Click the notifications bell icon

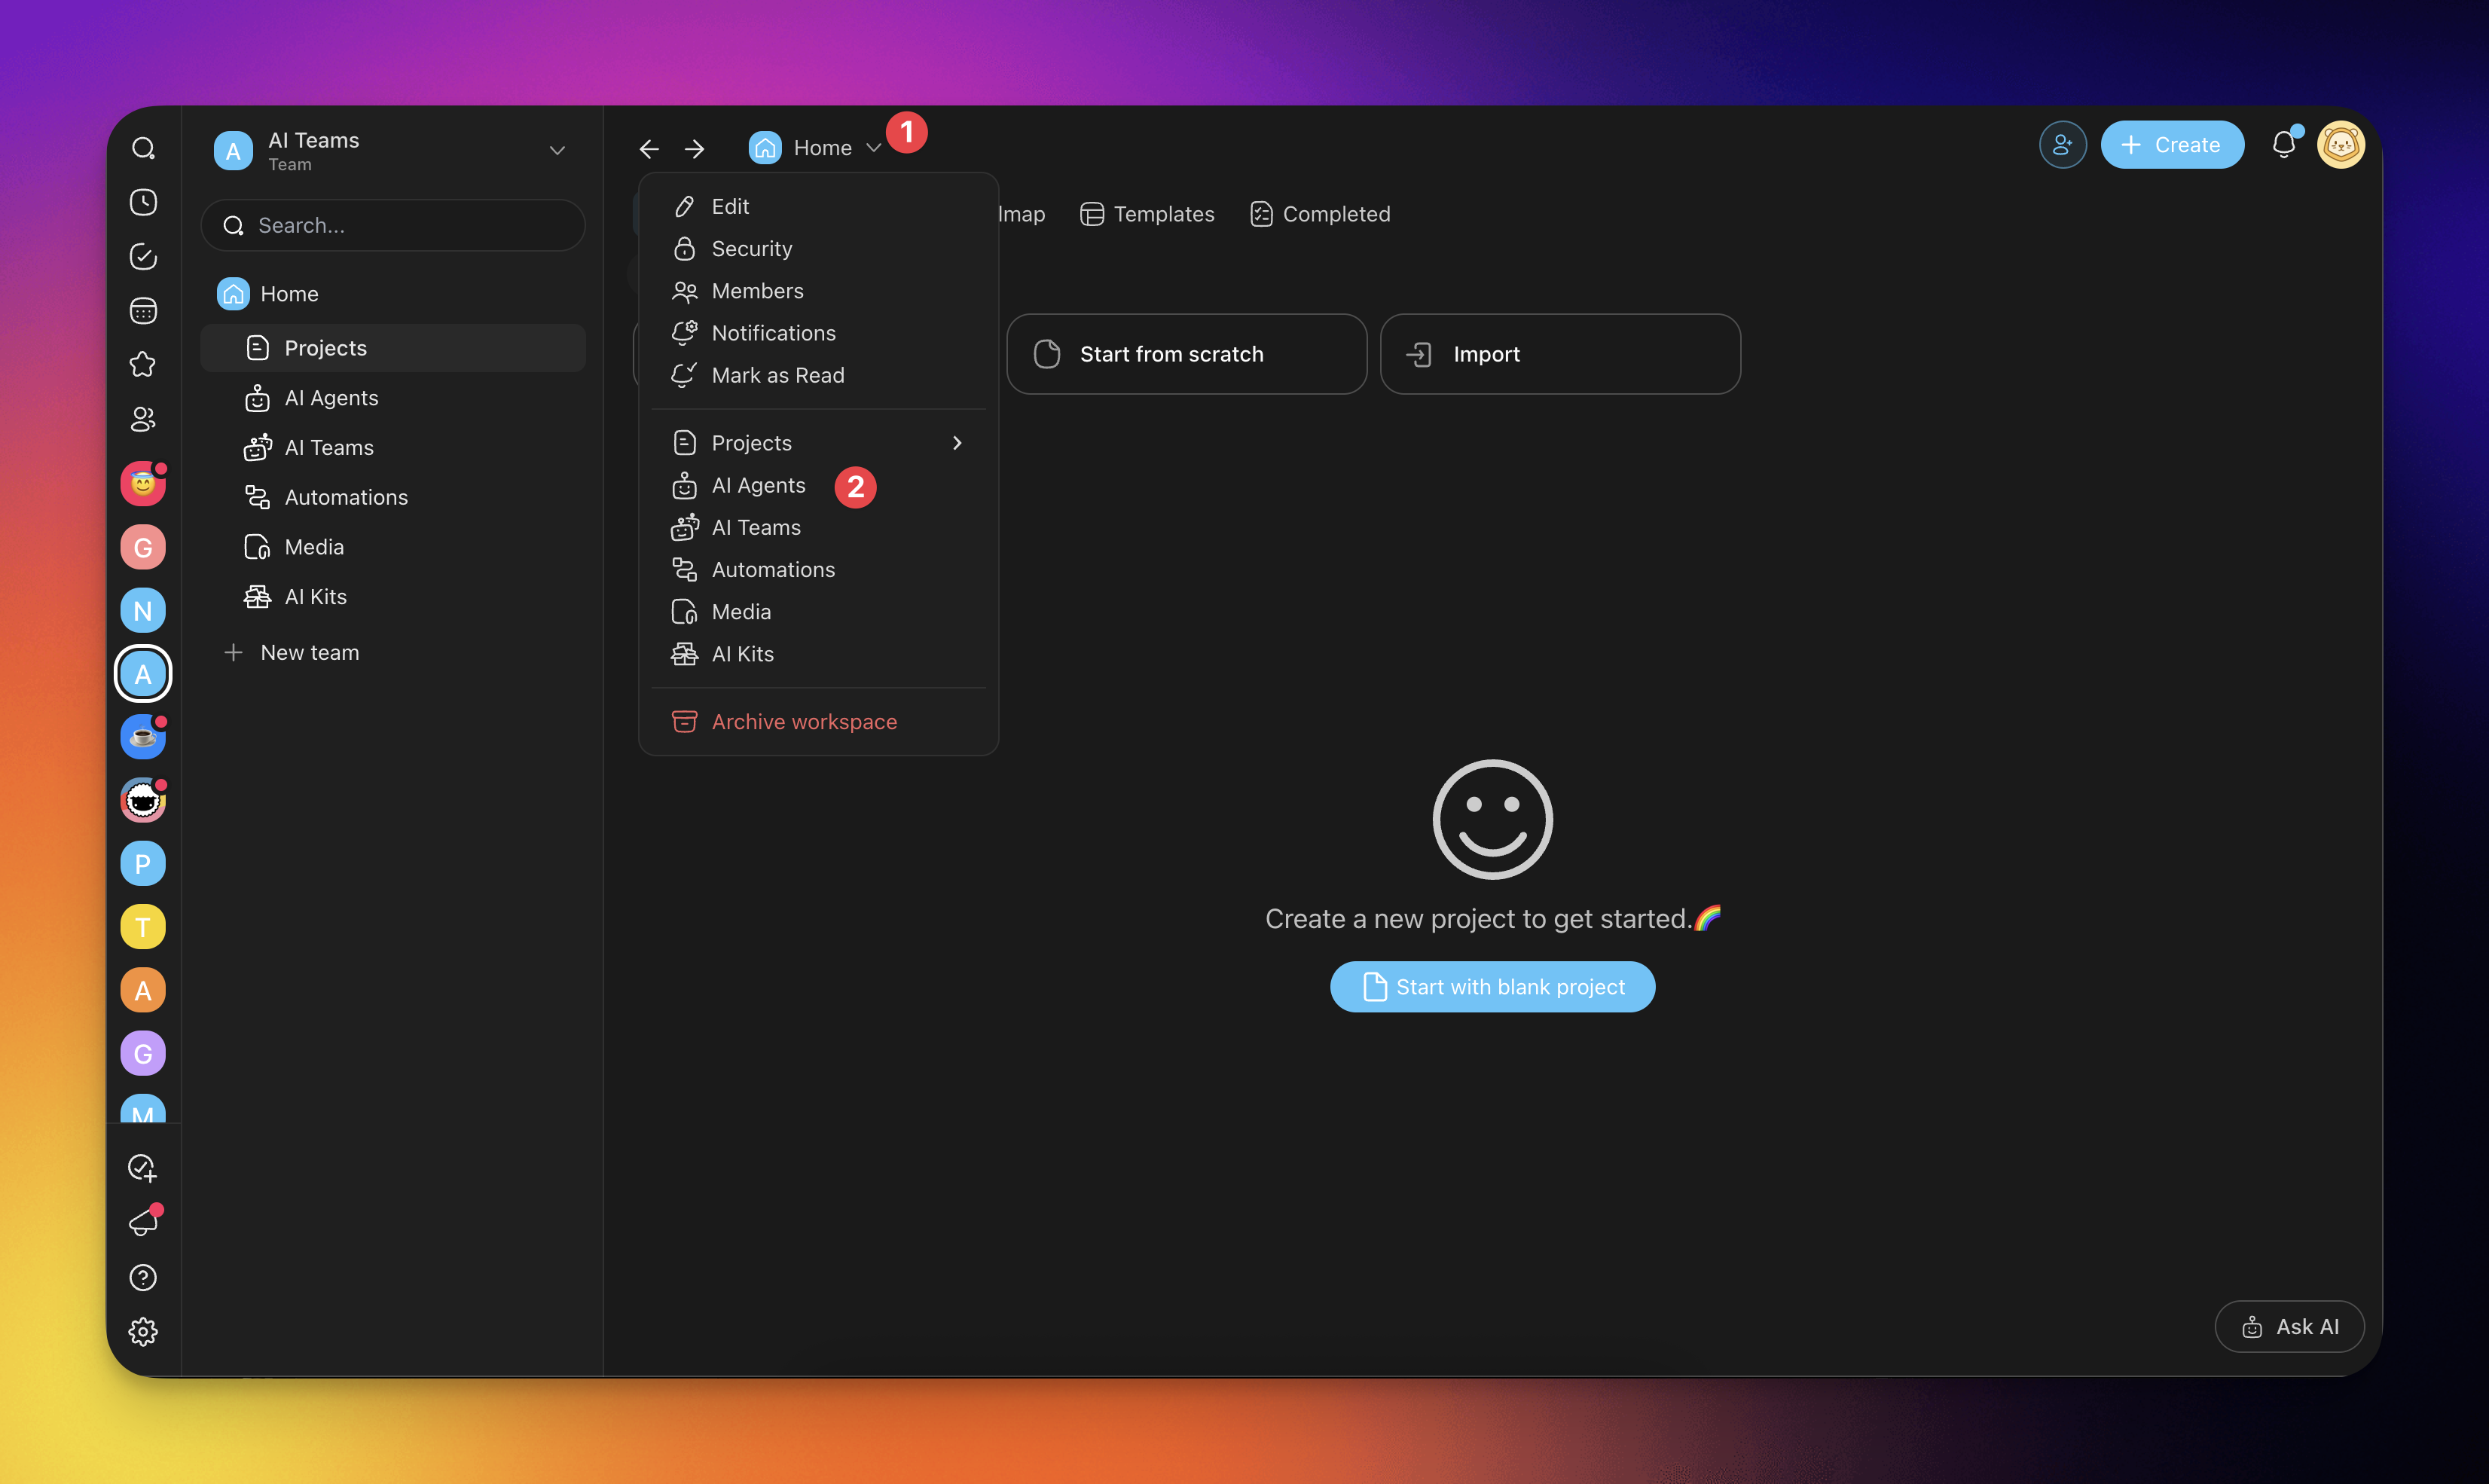point(2283,145)
